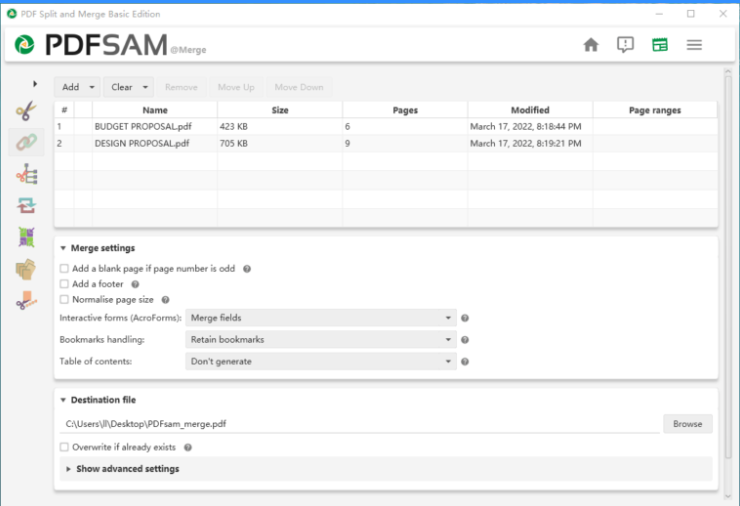Click Browse for destination file
The width and height of the screenshot is (740, 506).
click(688, 424)
